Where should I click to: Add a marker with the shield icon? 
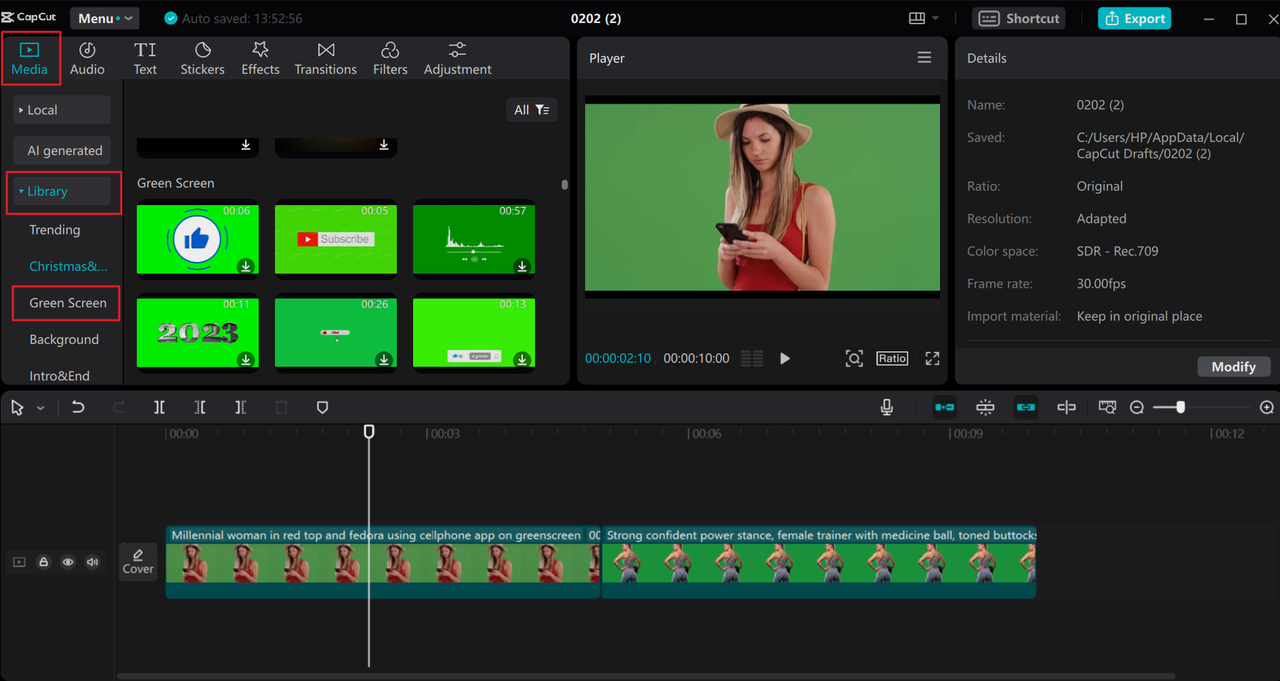(322, 407)
